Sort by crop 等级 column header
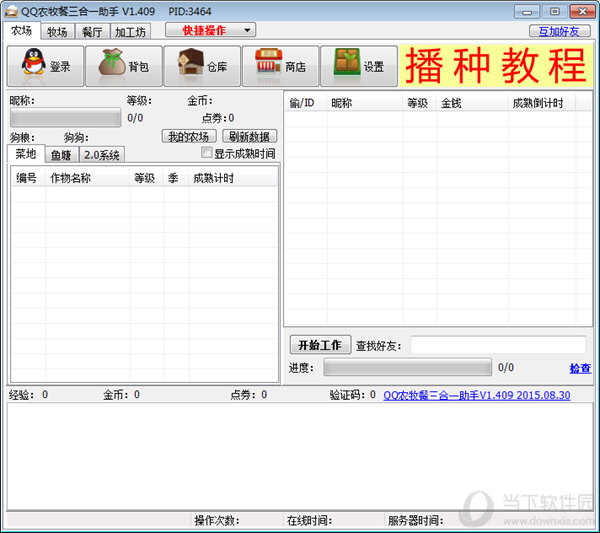The height and width of the screenshot is (533, 600). 147,178
